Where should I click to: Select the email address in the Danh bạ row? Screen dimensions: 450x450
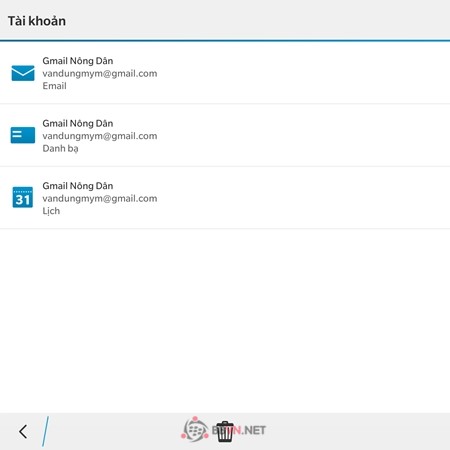click(100, 136)
